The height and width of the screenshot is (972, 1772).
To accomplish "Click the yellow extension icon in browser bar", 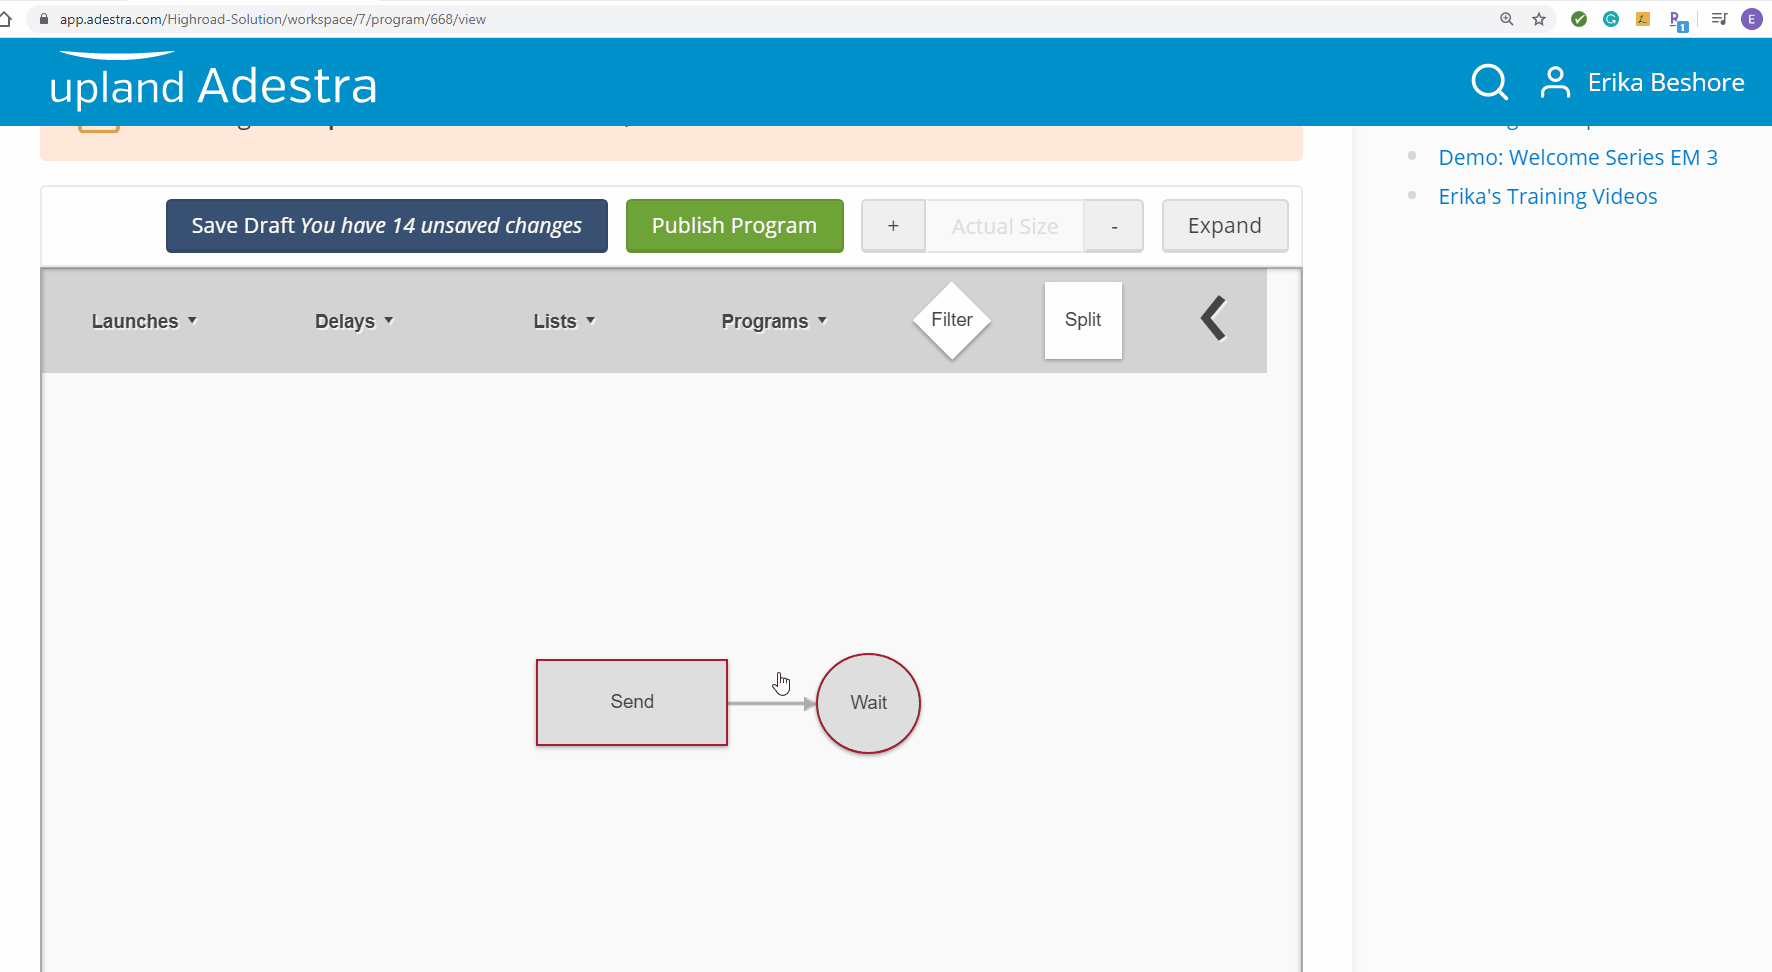I will tap(1643, 19).
